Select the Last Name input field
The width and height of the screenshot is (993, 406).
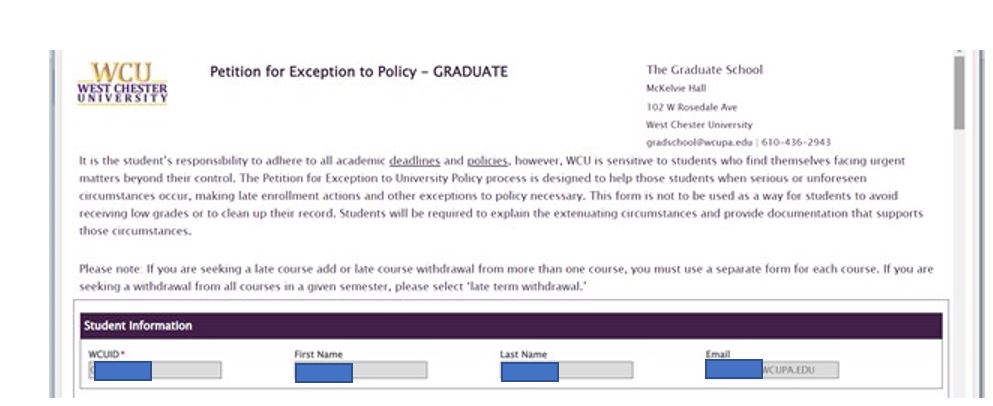pyautogui.click(x=566, y=371)
